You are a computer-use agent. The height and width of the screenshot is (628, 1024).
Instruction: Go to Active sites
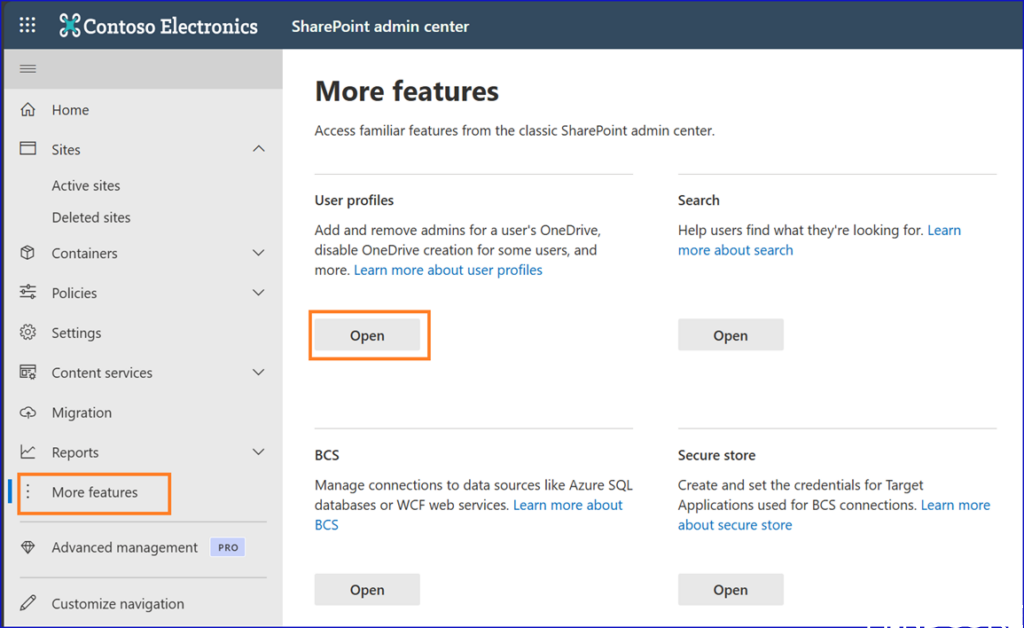86,186
